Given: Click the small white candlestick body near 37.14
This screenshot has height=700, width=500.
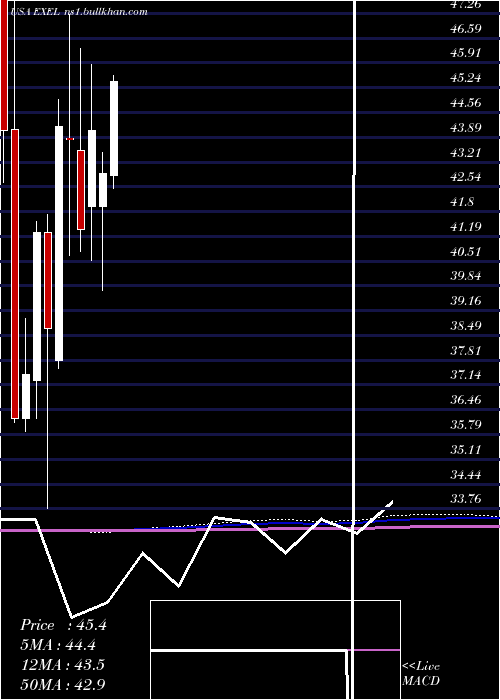Looking at the screenshot, I should pos(26,396).
